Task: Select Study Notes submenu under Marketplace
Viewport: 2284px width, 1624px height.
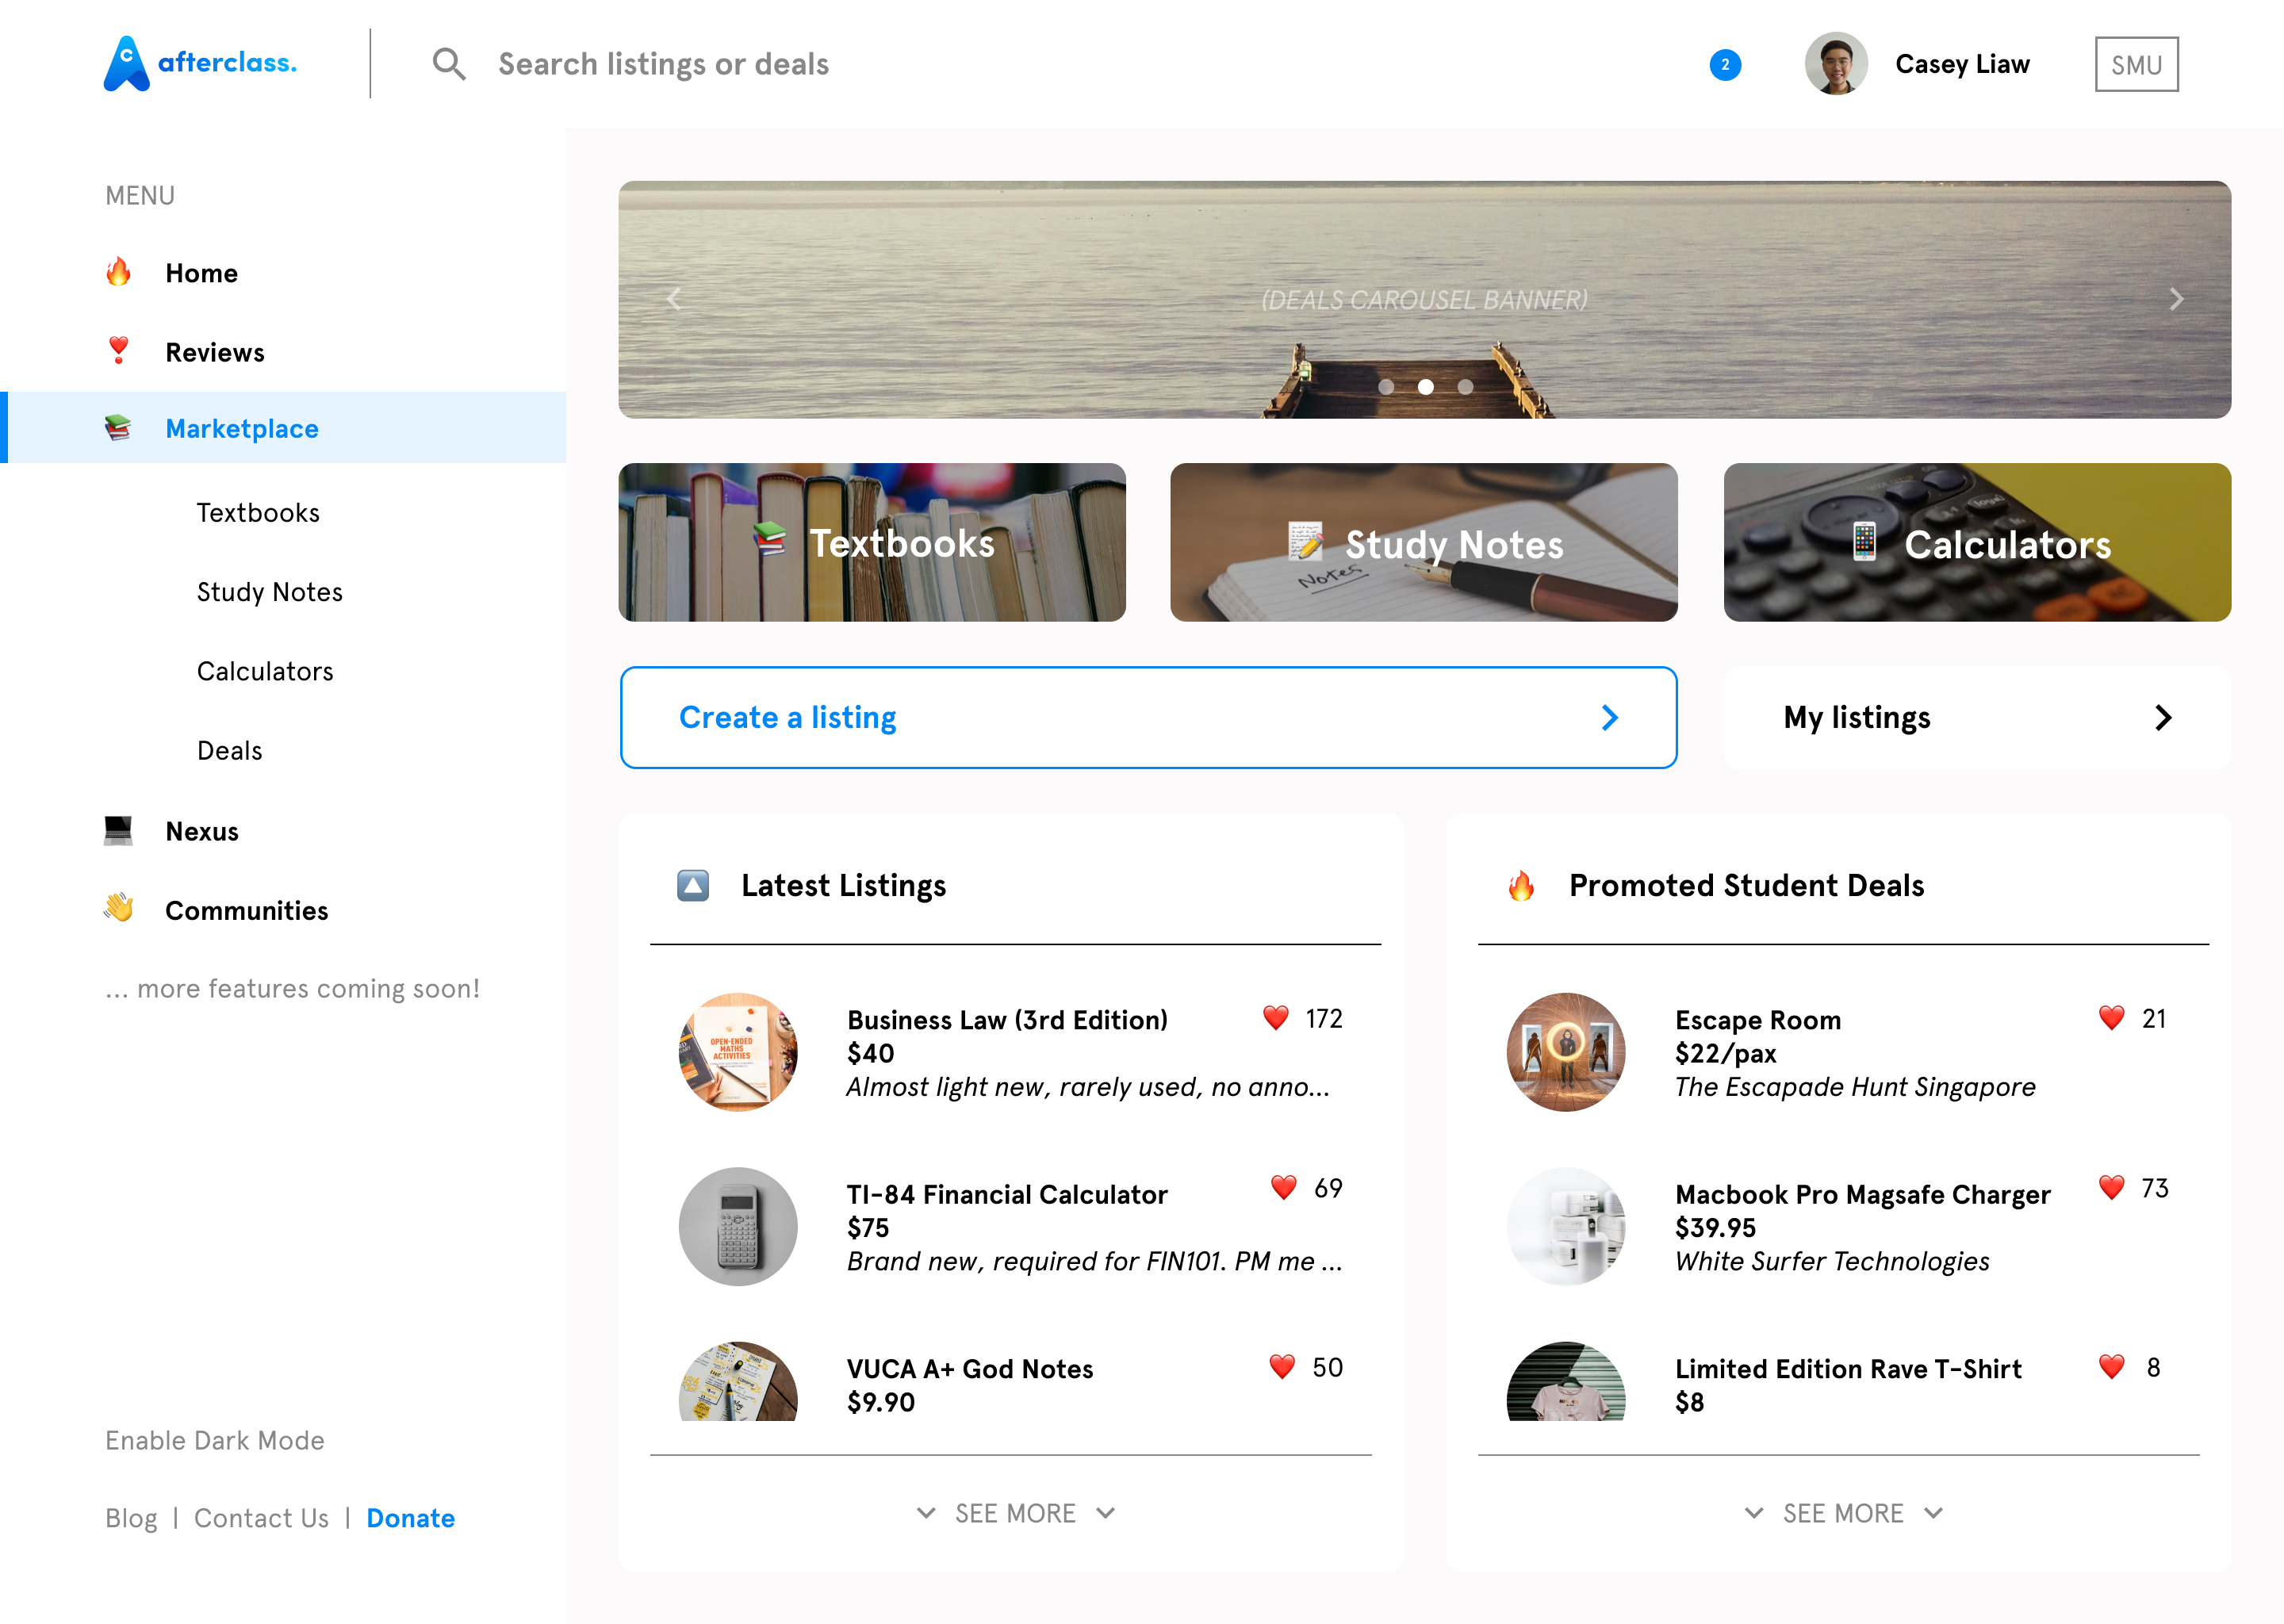Action: 269,592
